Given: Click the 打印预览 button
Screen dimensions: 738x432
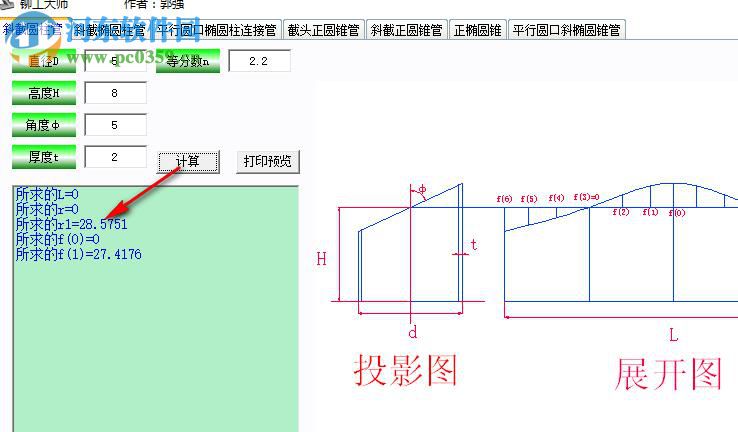Looking at the screenshot, I should pyautogui.click(x=268, y=162).
